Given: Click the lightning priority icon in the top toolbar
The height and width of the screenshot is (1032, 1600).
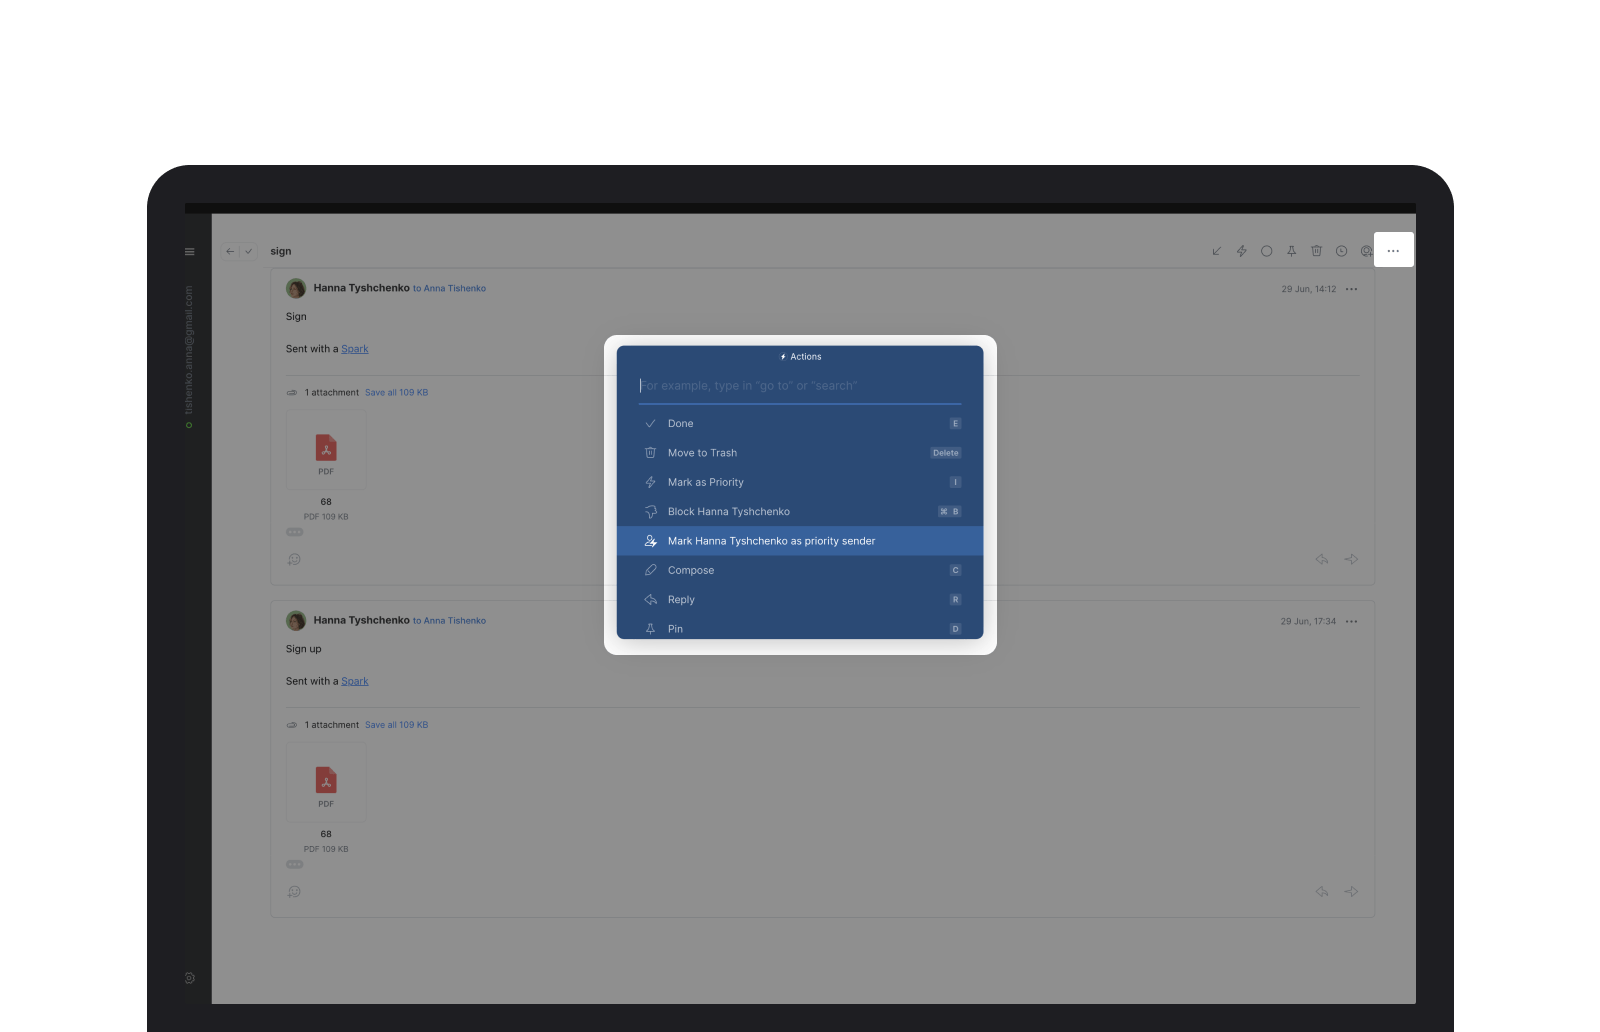Looking at the screenshot, I should click(1241, 251).
